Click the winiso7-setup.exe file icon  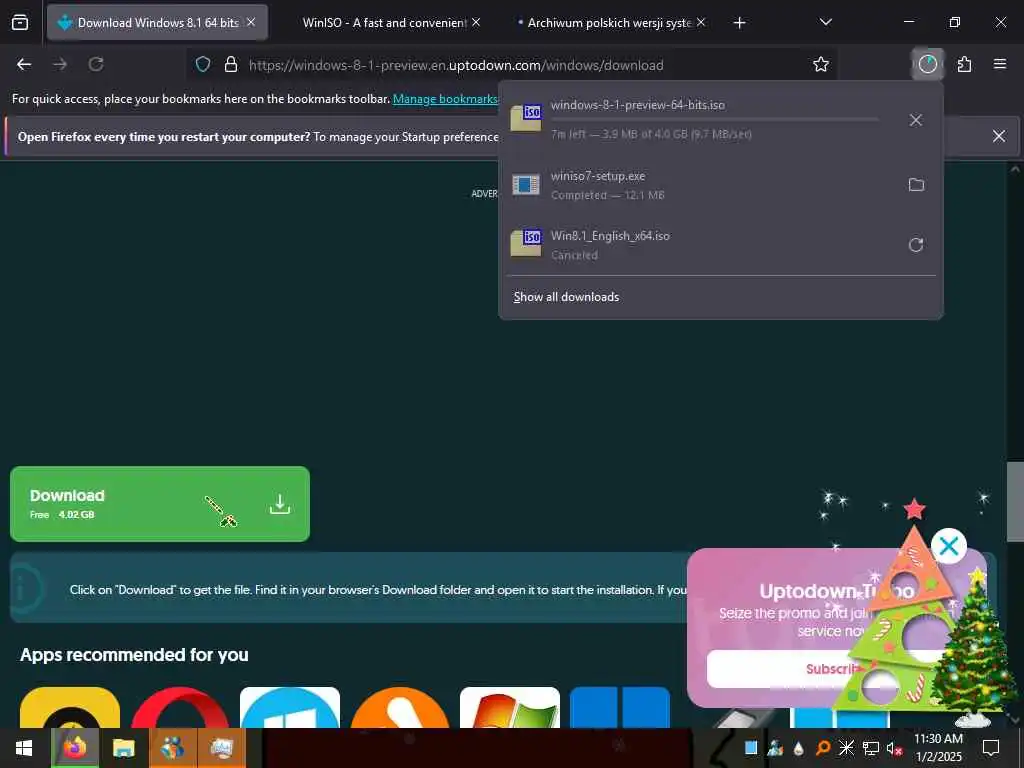pyautogui.click(x=526, y=185)
